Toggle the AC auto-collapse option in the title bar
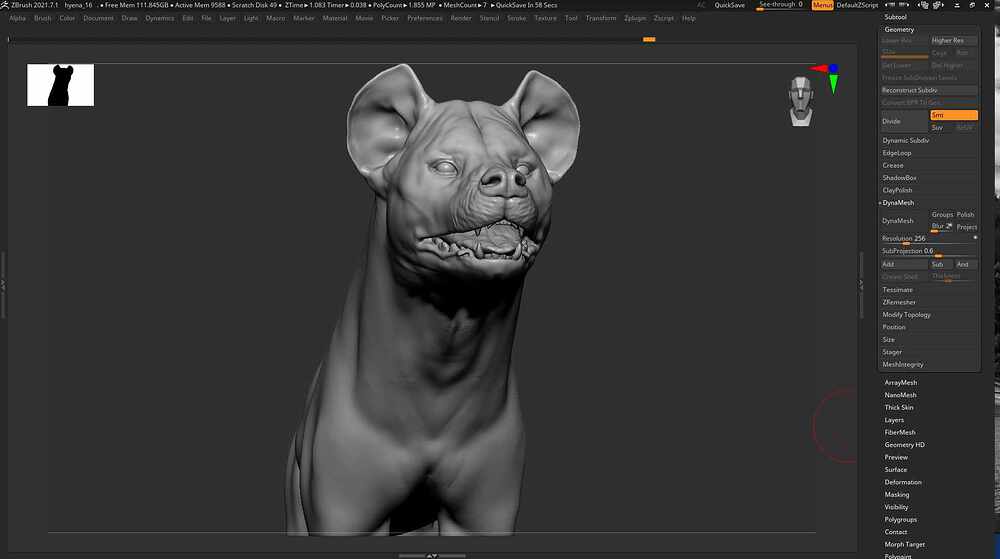Image resolution: width=1000 pixels, height=559 pixels. pos(702,5)
